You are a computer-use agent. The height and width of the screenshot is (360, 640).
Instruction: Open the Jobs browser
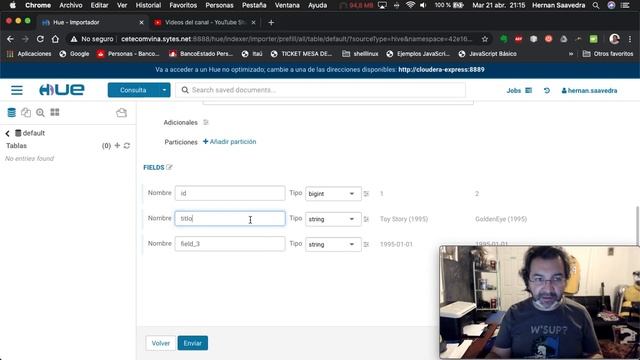pyautogui.click(x=519, y=91)
